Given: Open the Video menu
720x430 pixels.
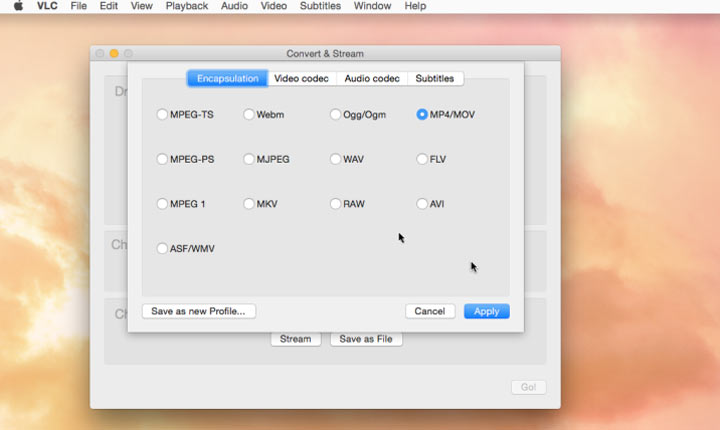Looking at the screenshot, I should (274, 6).
